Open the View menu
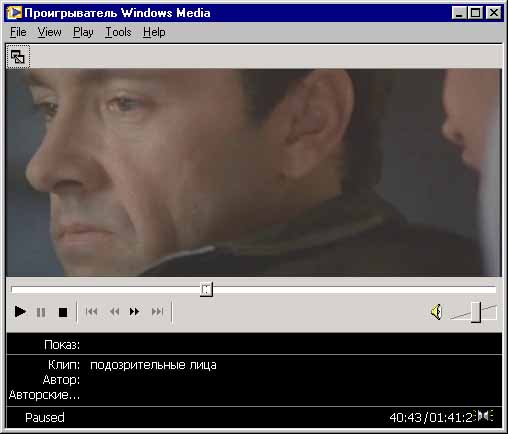508x434 pixels. [x=49, y=32]
